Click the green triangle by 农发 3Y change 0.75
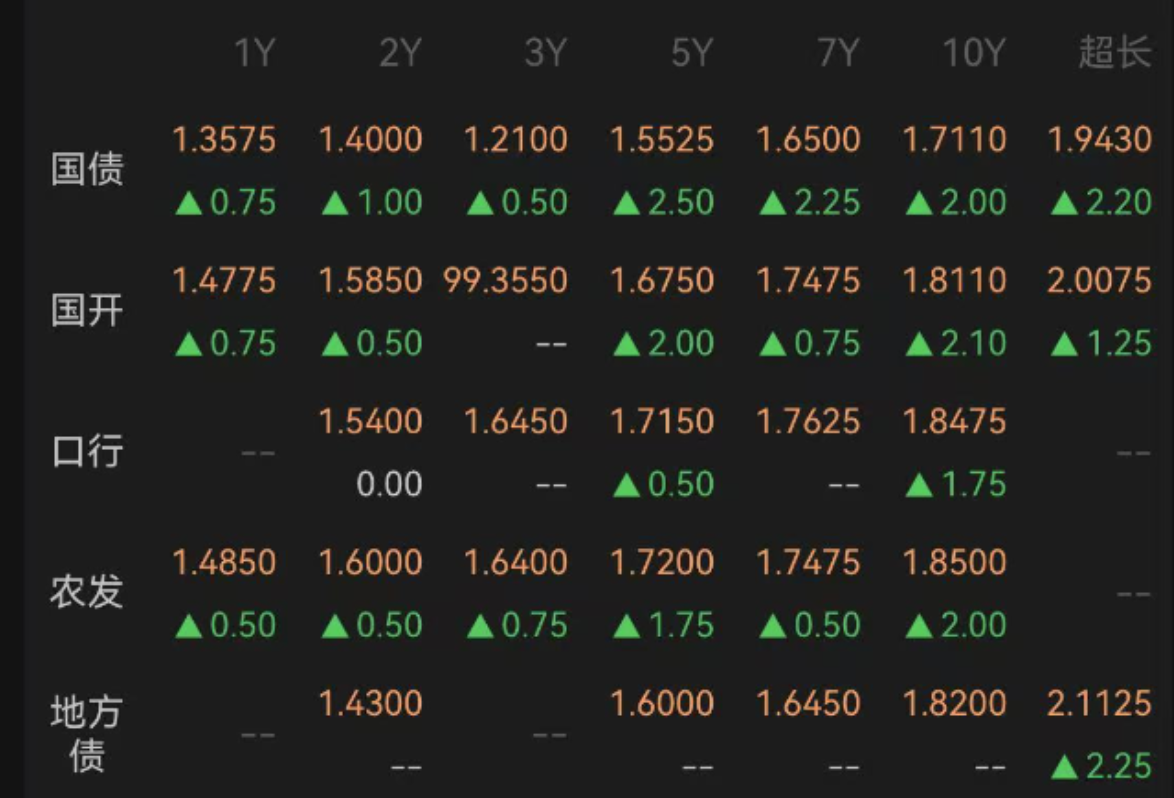This screenshot has width=1174, height=798. point(481,627)
